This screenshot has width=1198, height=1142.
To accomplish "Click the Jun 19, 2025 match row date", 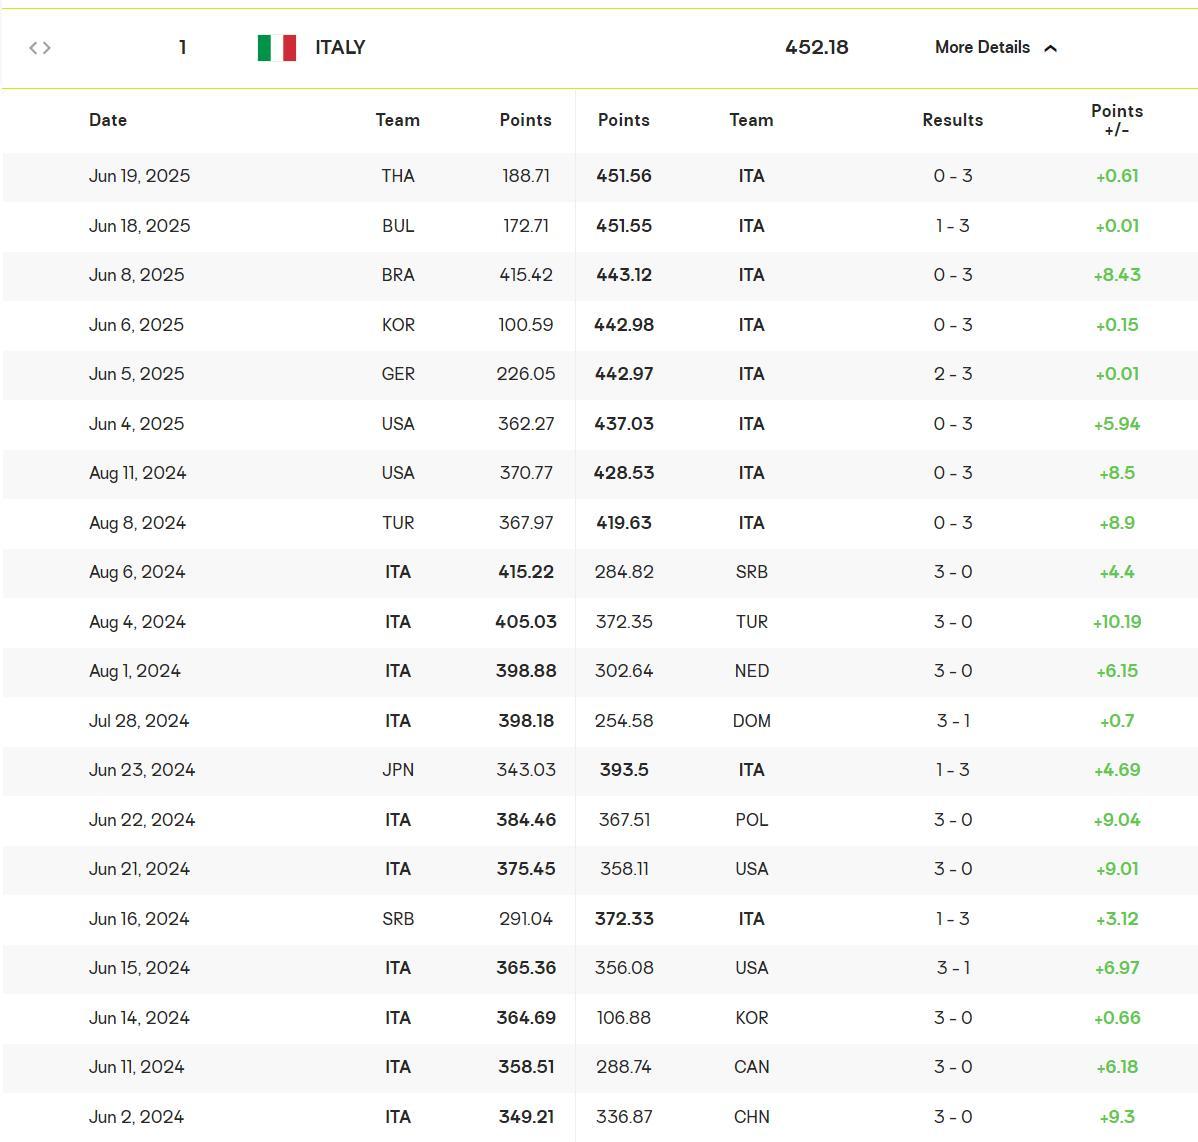I will point(139,176).
